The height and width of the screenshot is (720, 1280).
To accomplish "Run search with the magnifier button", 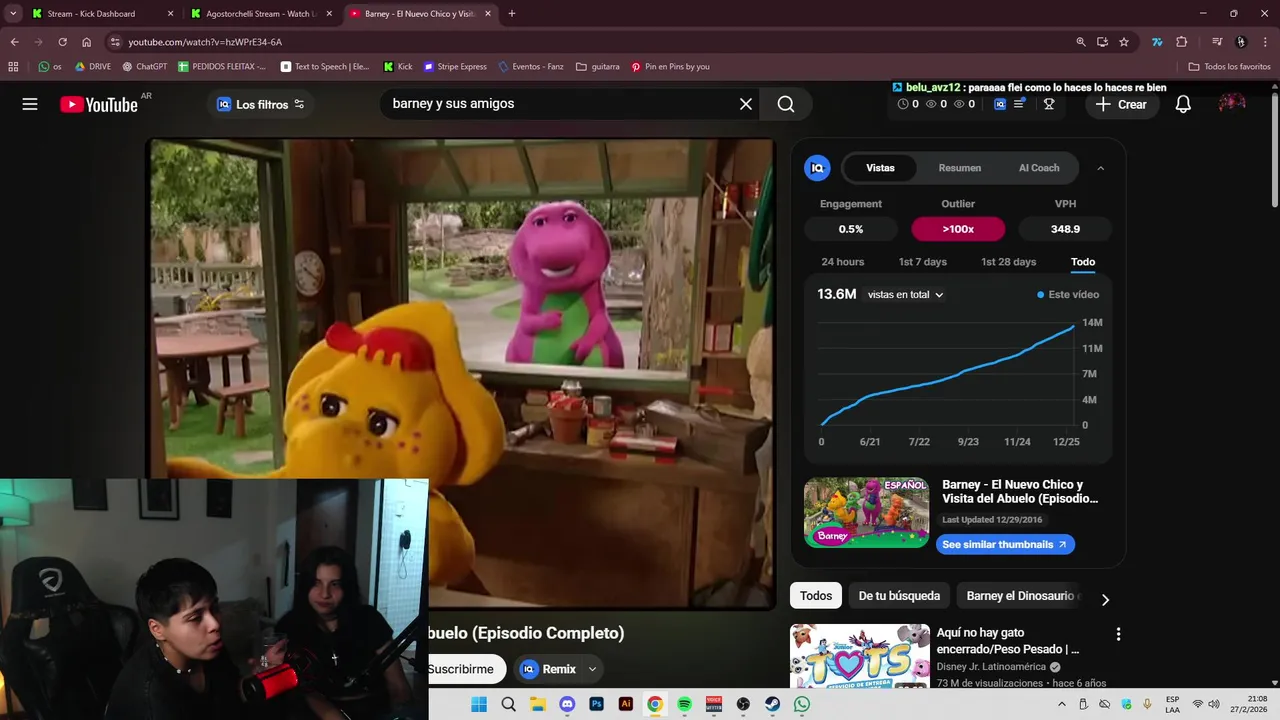I will point(786,104).
